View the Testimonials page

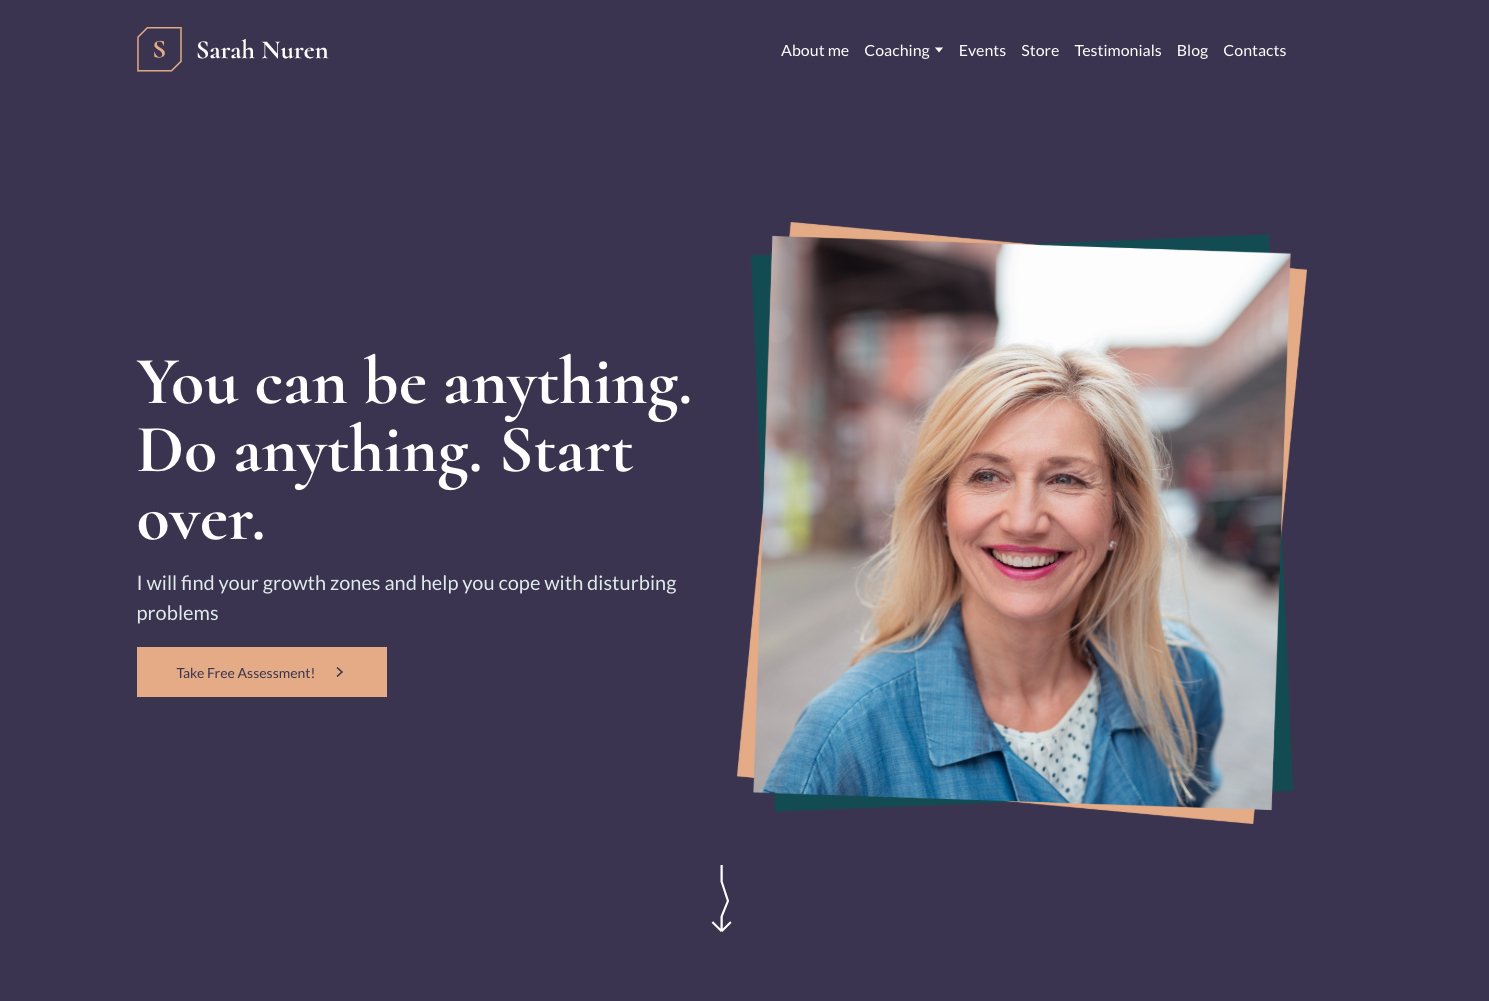point(1117,50)
